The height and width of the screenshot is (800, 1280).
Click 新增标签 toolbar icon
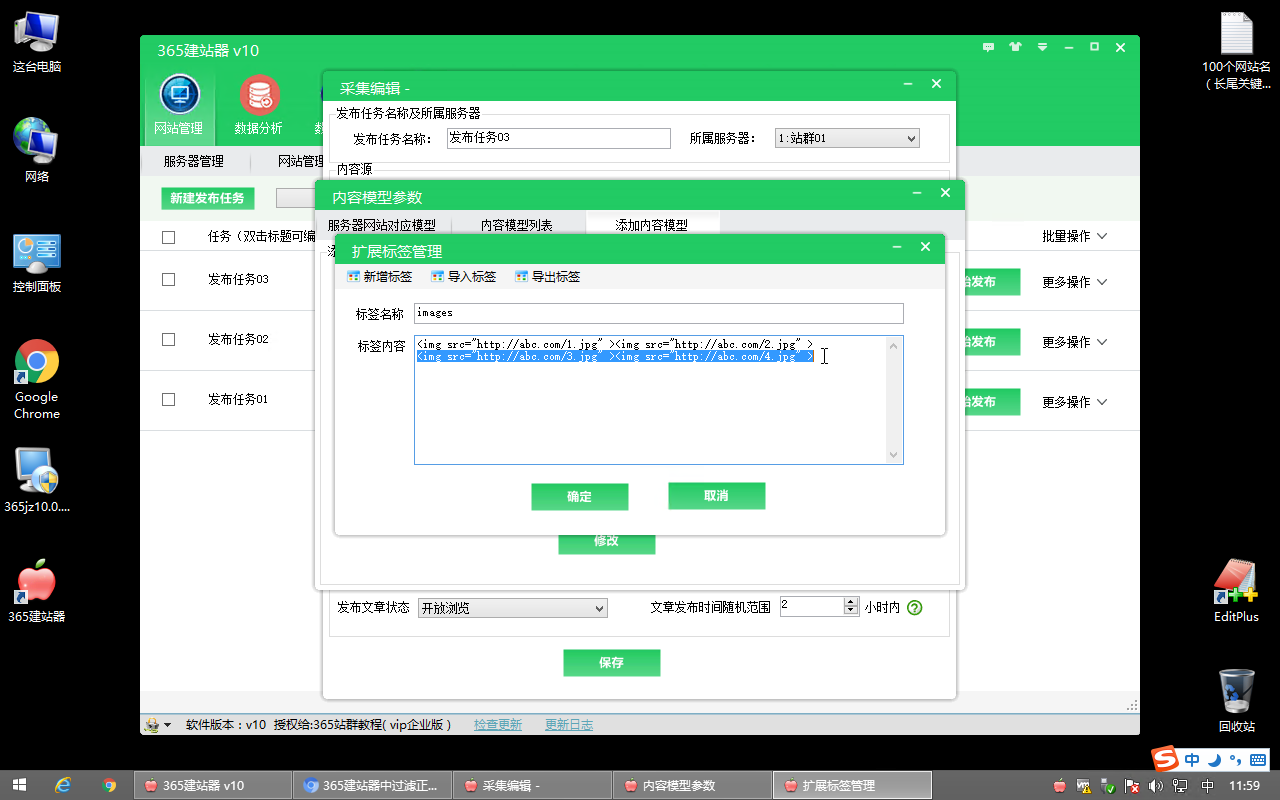click(x=353, y=277)
